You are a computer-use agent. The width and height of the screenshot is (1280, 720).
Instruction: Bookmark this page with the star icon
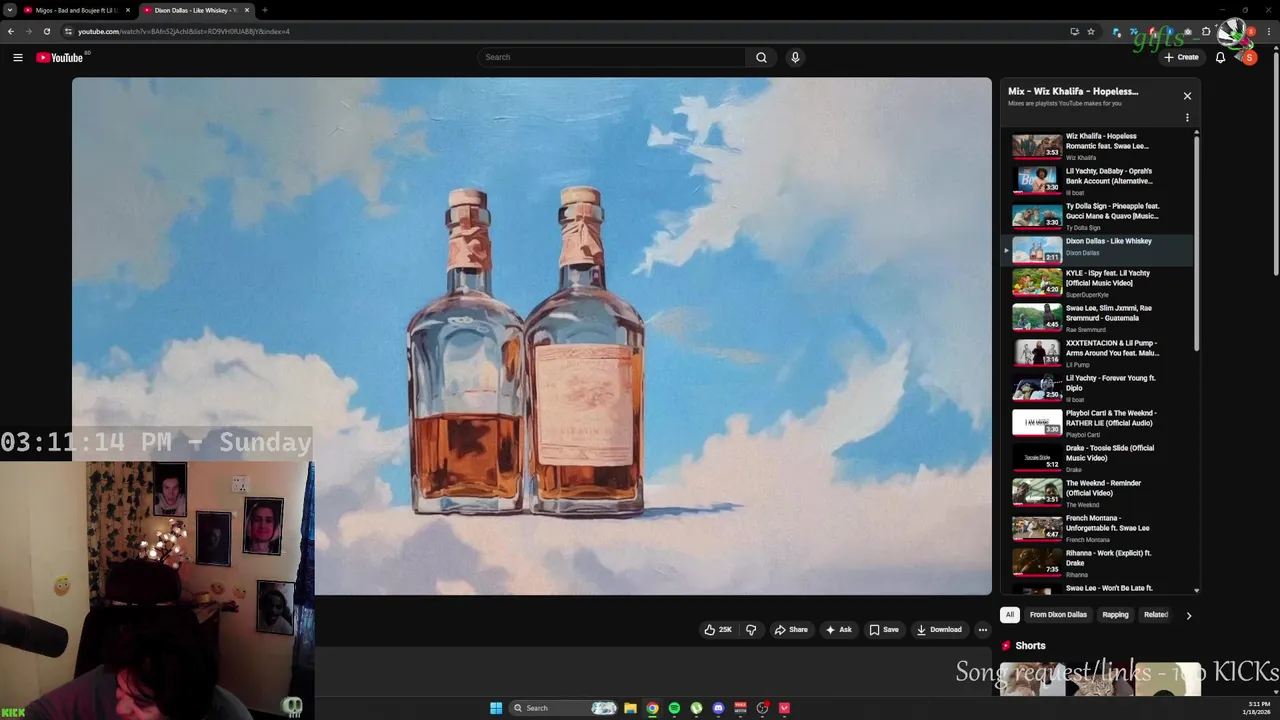(1091, 31)
